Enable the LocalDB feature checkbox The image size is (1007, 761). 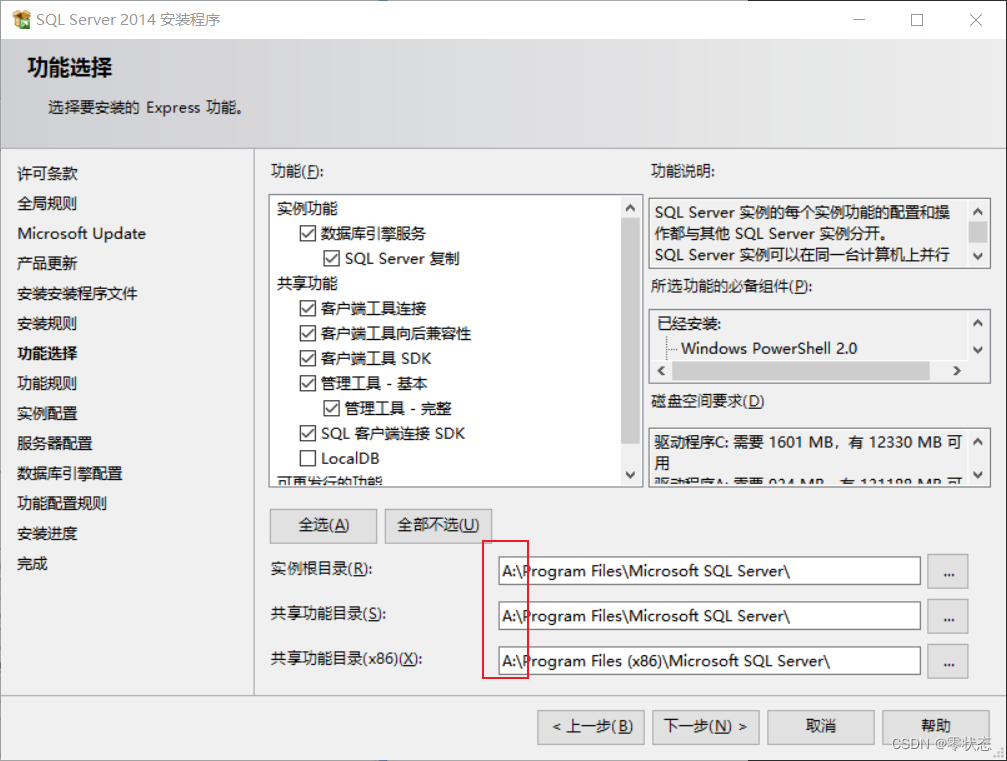pyautogui.click(x=308, y=459)
